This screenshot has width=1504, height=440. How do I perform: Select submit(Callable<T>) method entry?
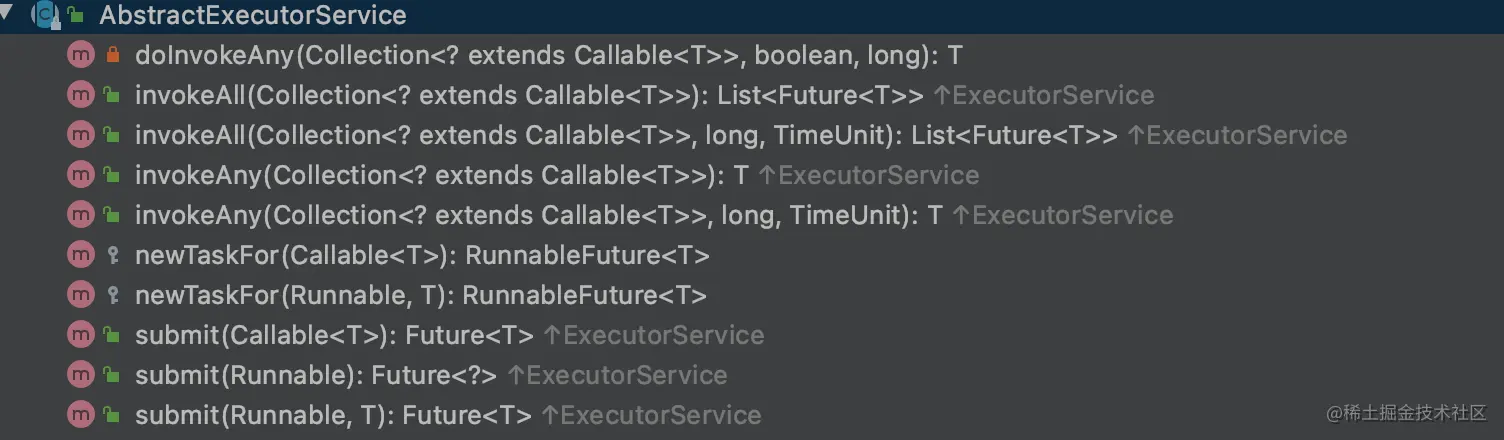(334, 335)
